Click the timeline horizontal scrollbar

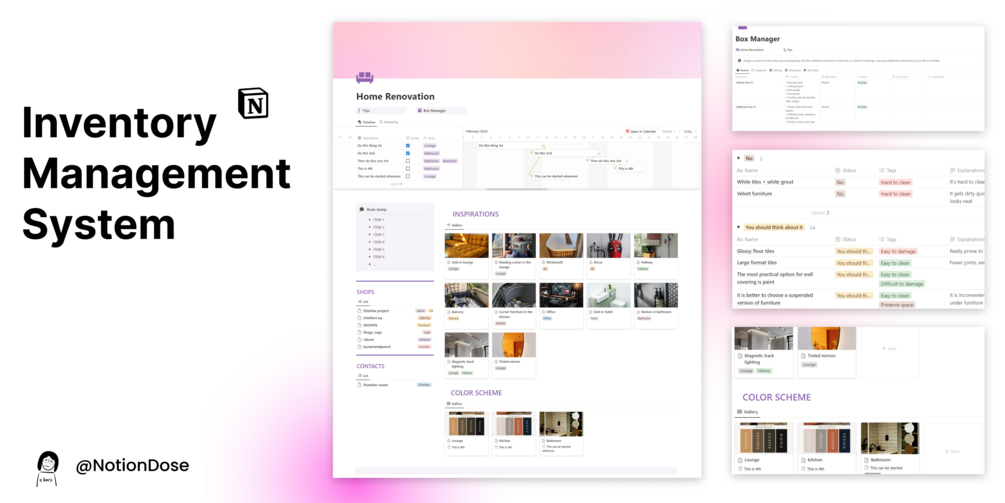(x=517, y=189)
